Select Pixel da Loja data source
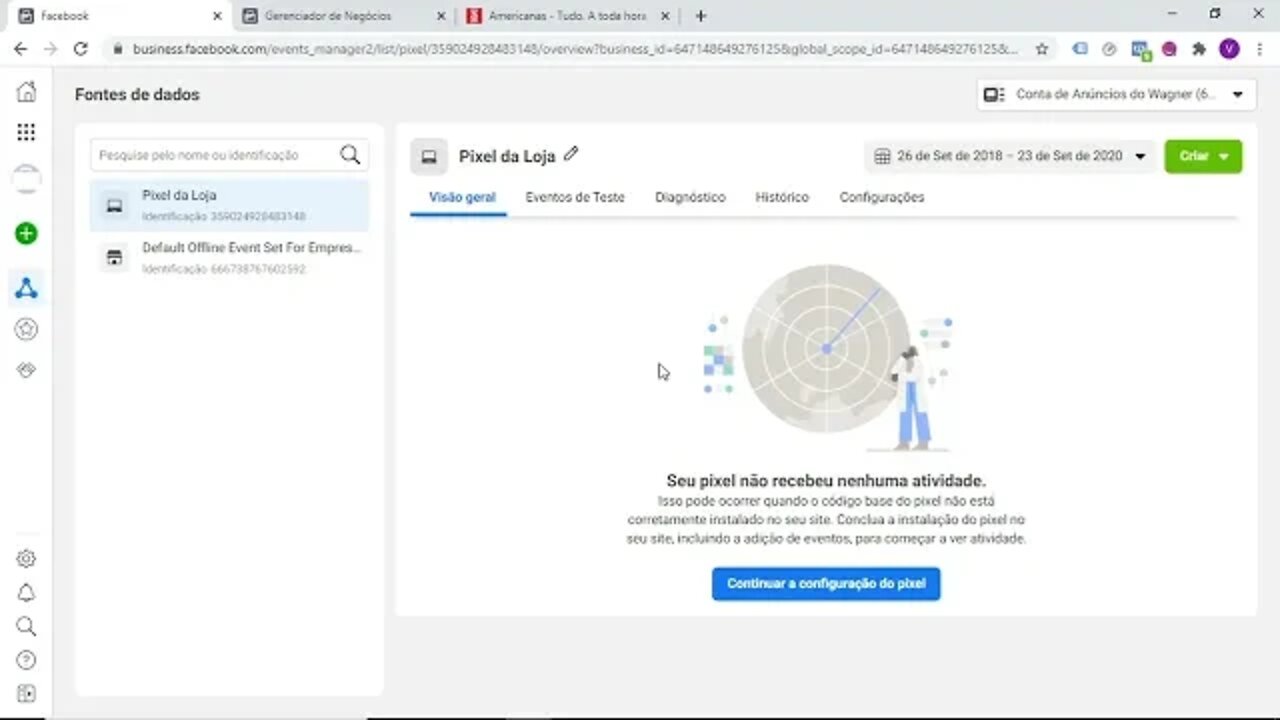Screen dimensions: 1280x720 tap(229, 205)
